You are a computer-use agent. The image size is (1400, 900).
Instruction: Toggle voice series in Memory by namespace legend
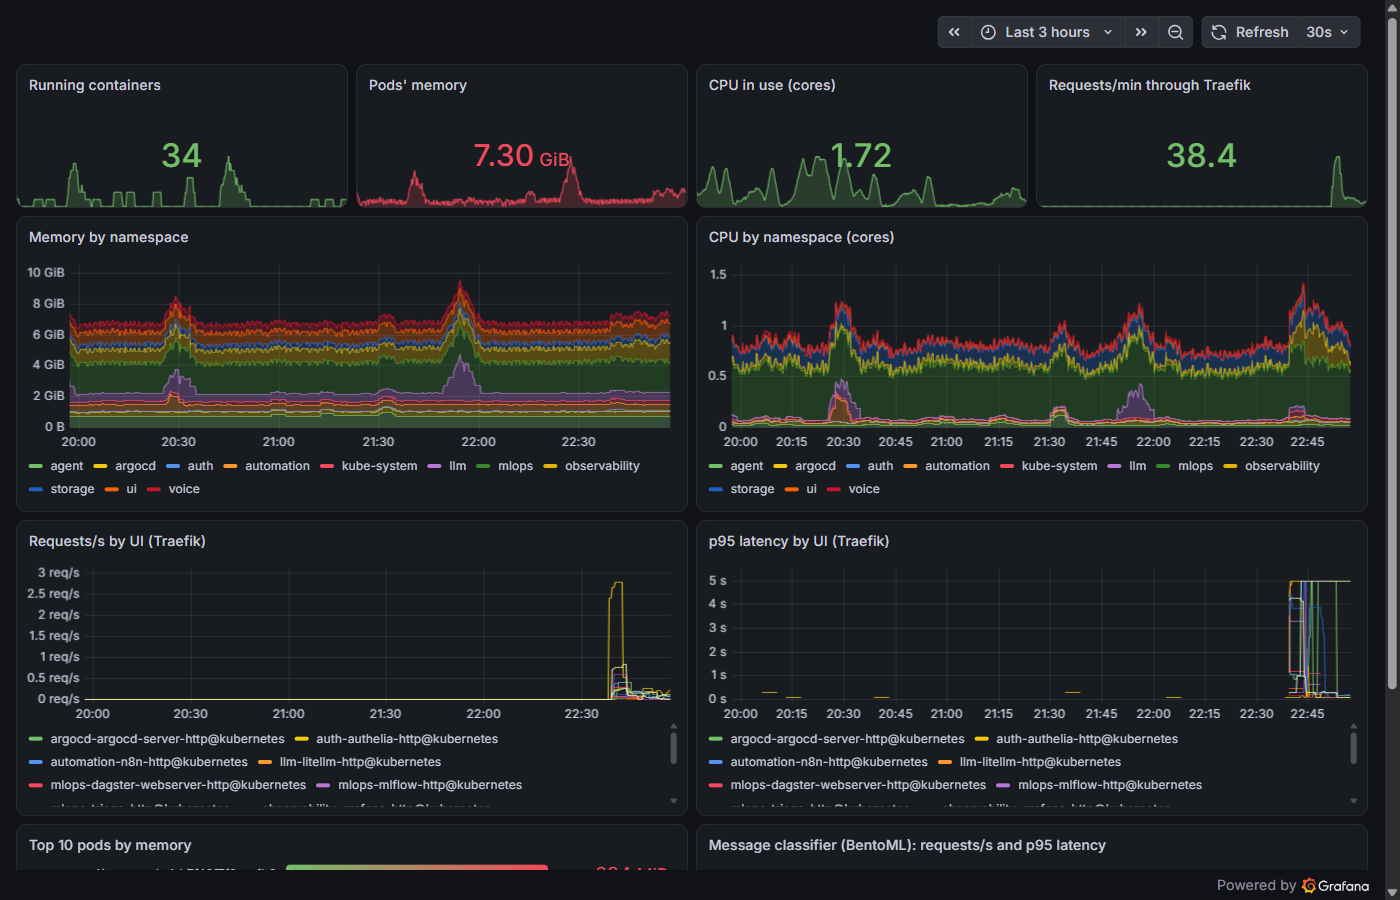184,489
